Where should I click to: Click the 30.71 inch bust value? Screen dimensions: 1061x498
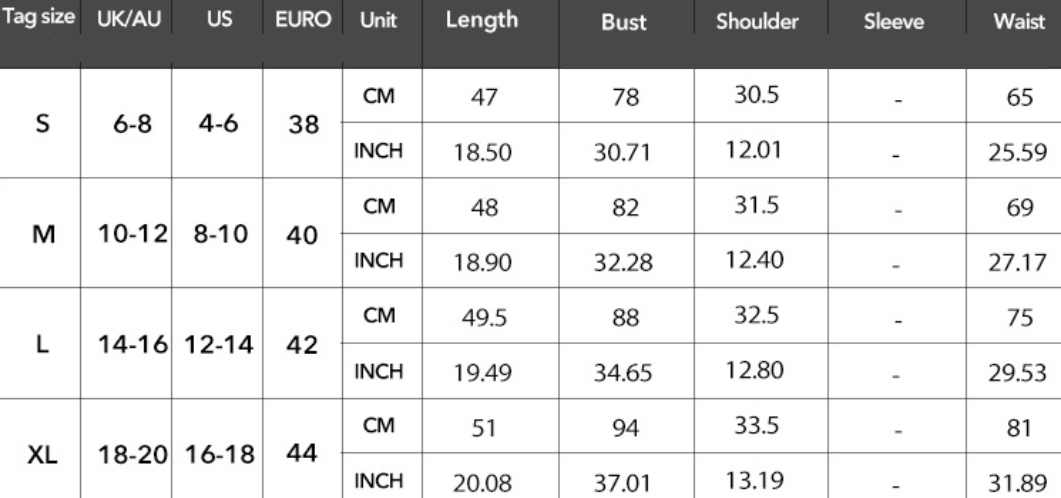[x=622, y=153]
